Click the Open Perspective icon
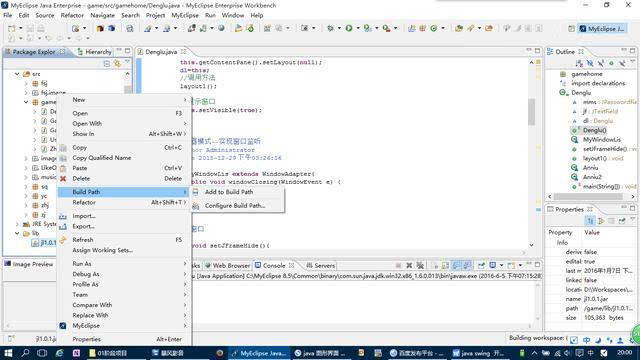The width and height of the screenshot is (640, 360). coord(571,29)
